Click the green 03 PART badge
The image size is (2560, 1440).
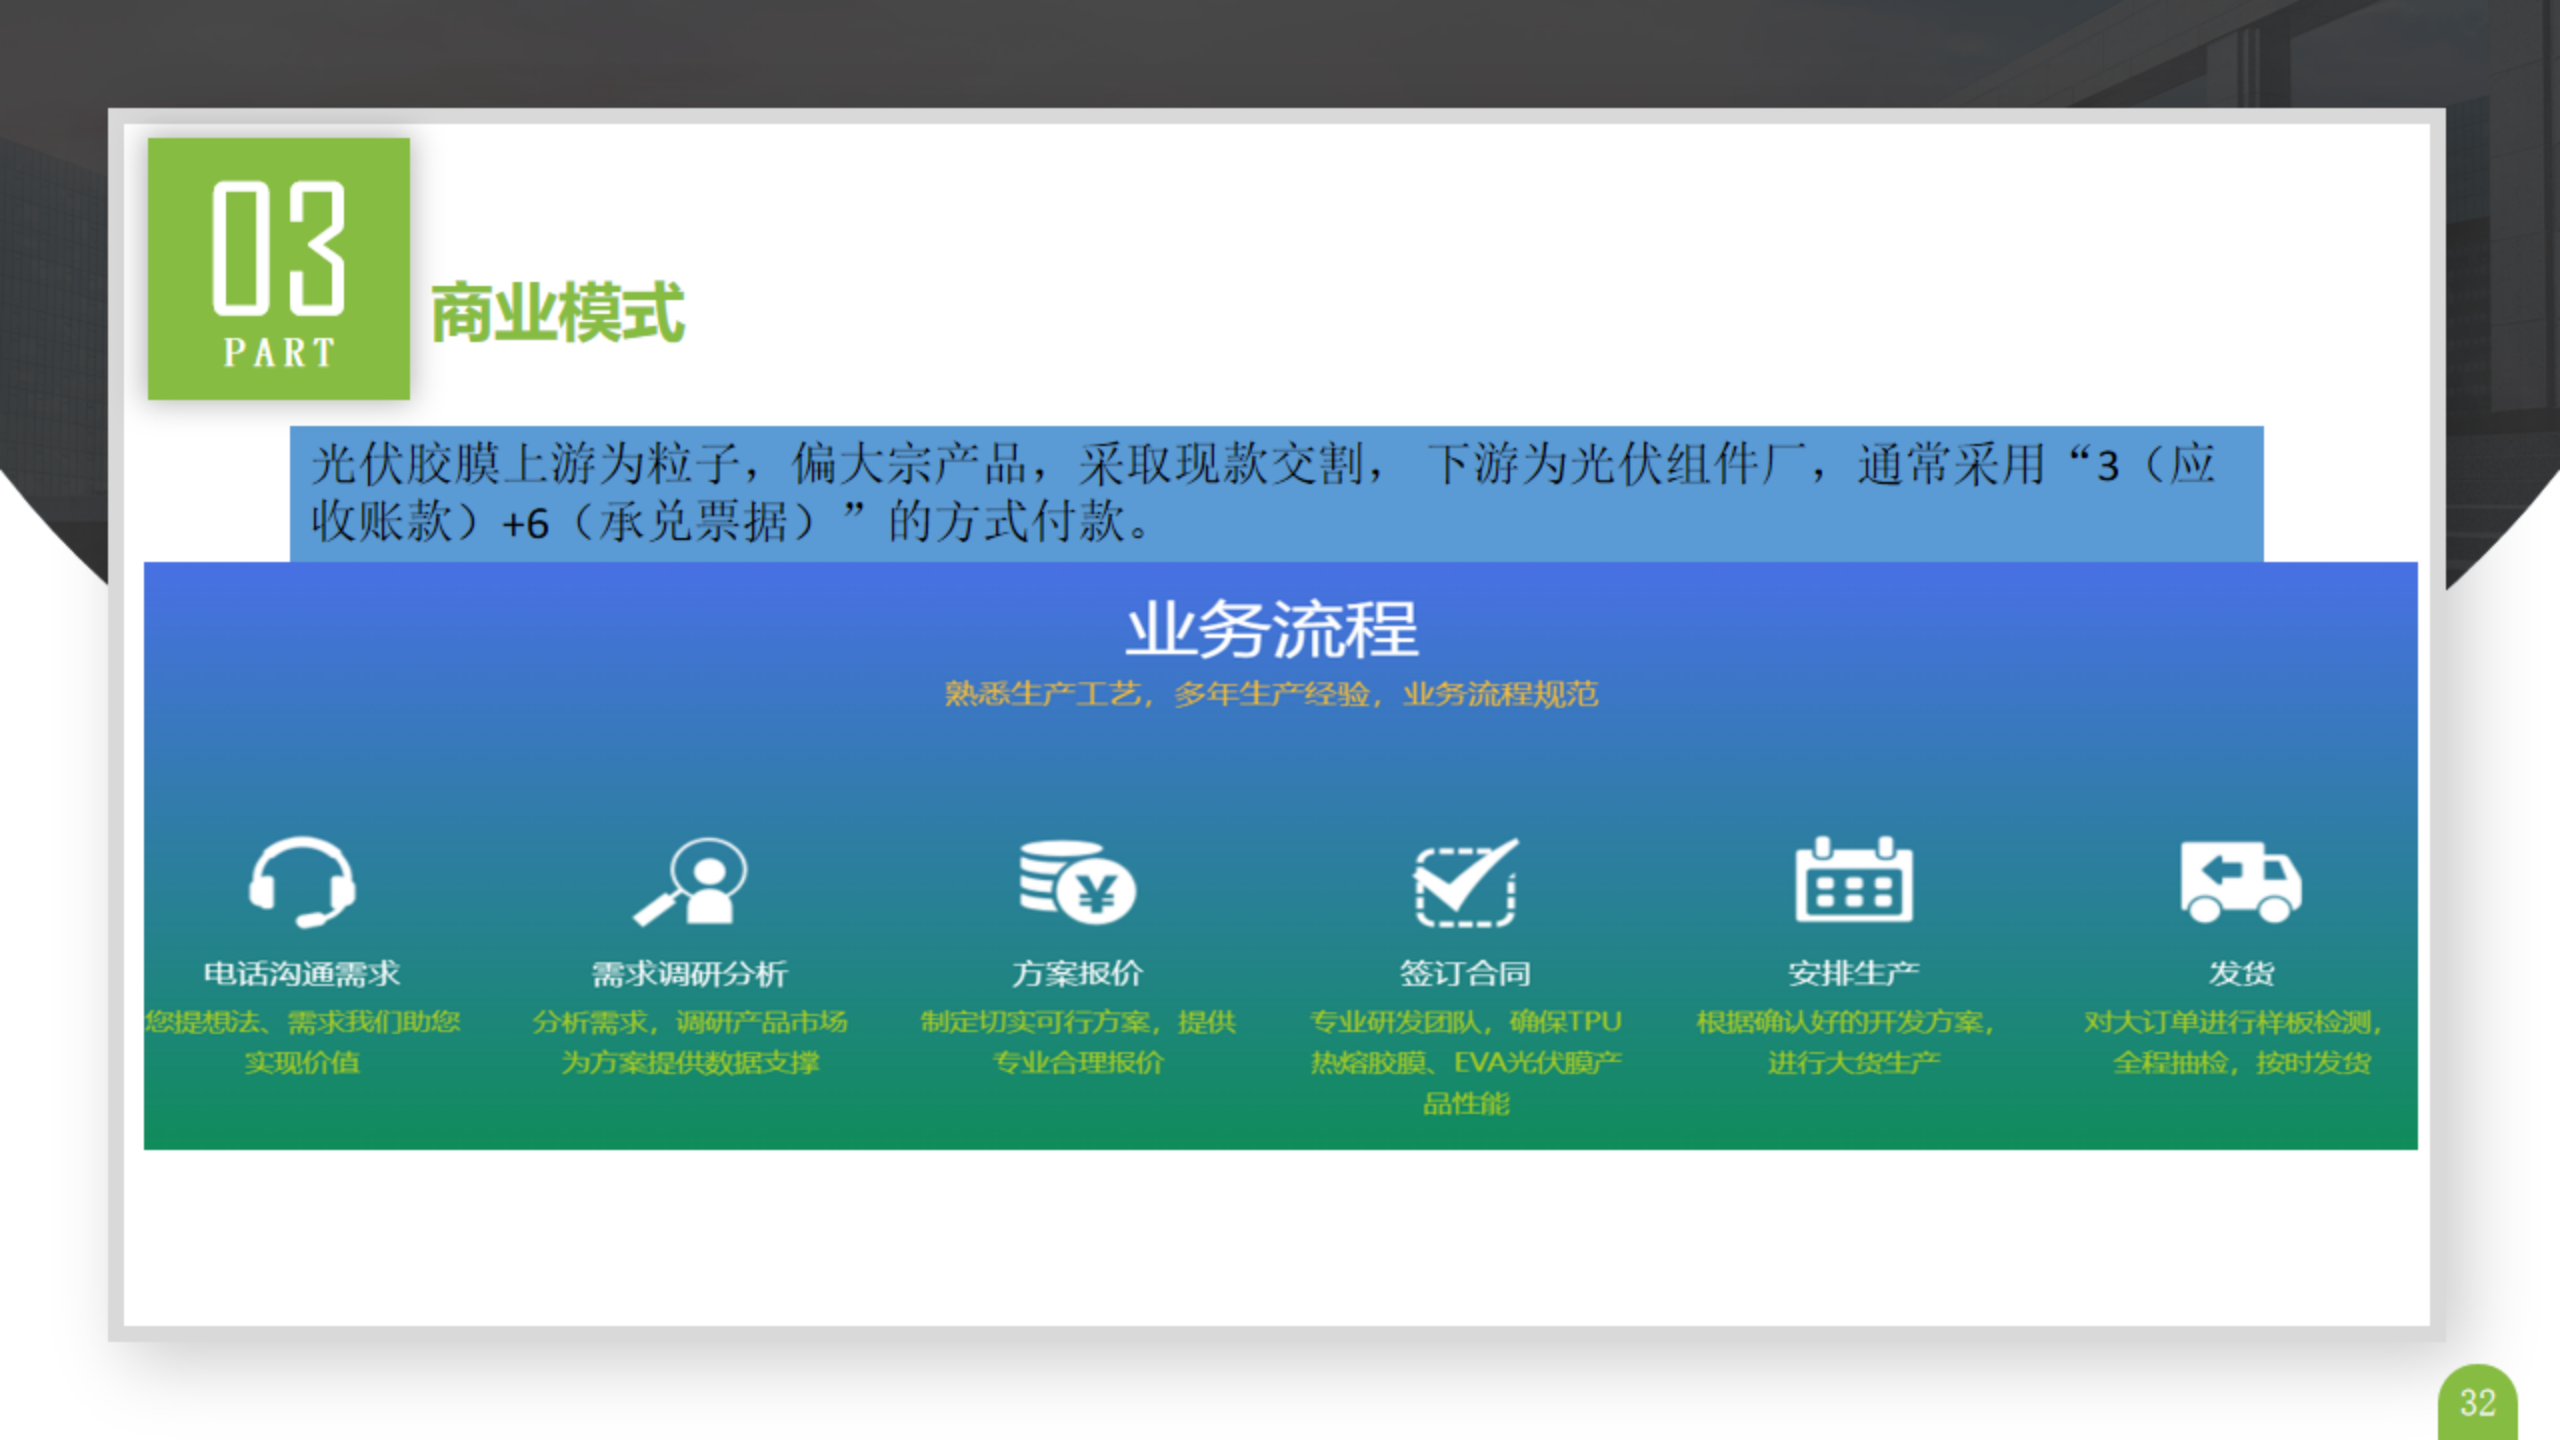click(279, 269)
